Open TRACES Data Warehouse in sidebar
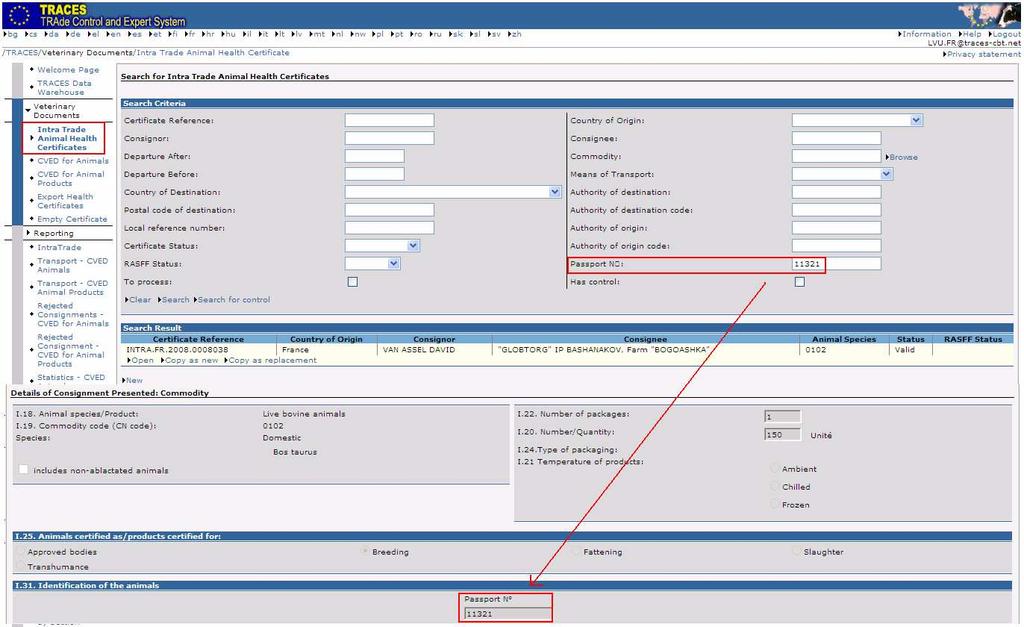 (64, 88)
